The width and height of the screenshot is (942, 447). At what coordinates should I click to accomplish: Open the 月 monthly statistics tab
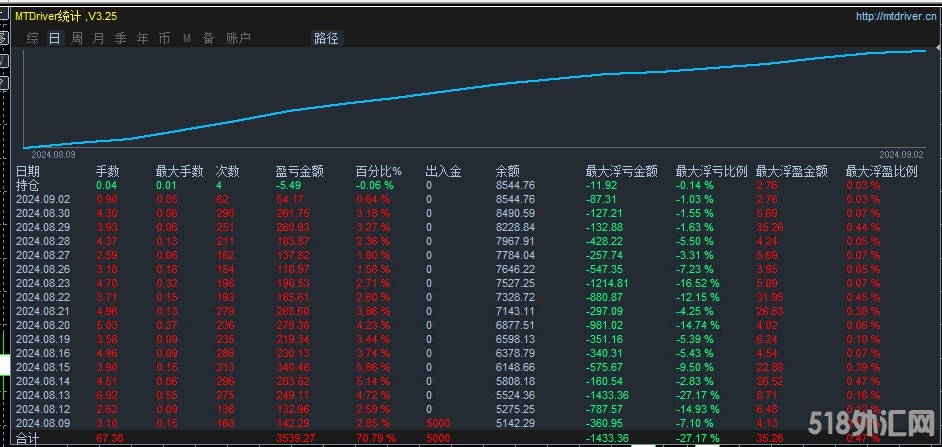99,38
